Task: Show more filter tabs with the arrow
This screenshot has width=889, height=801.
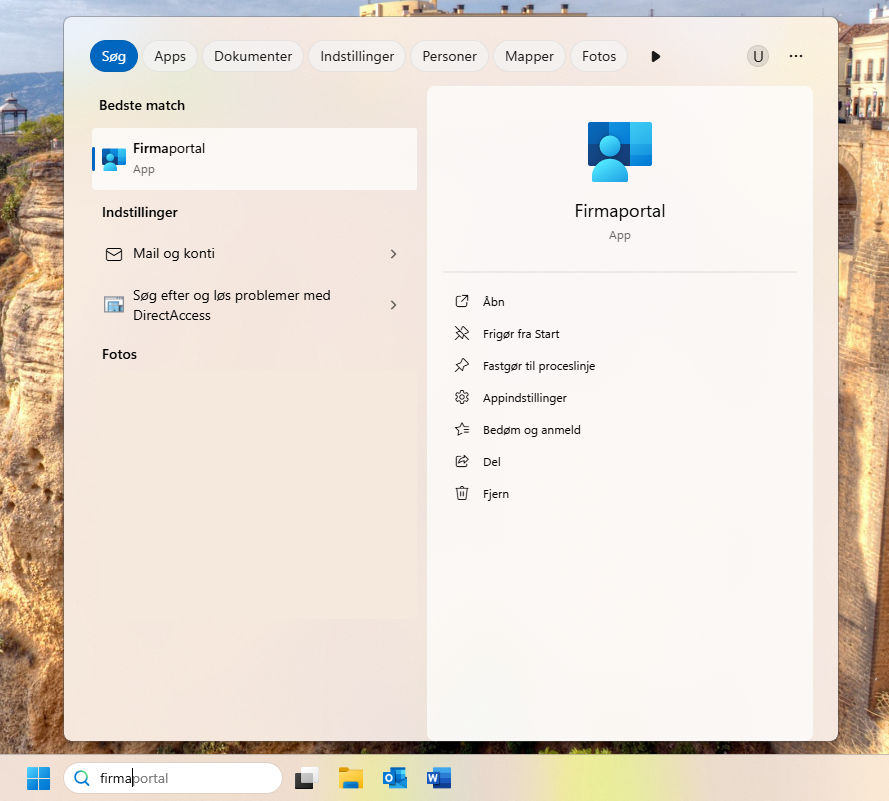Action: click(x=655, y=56)
